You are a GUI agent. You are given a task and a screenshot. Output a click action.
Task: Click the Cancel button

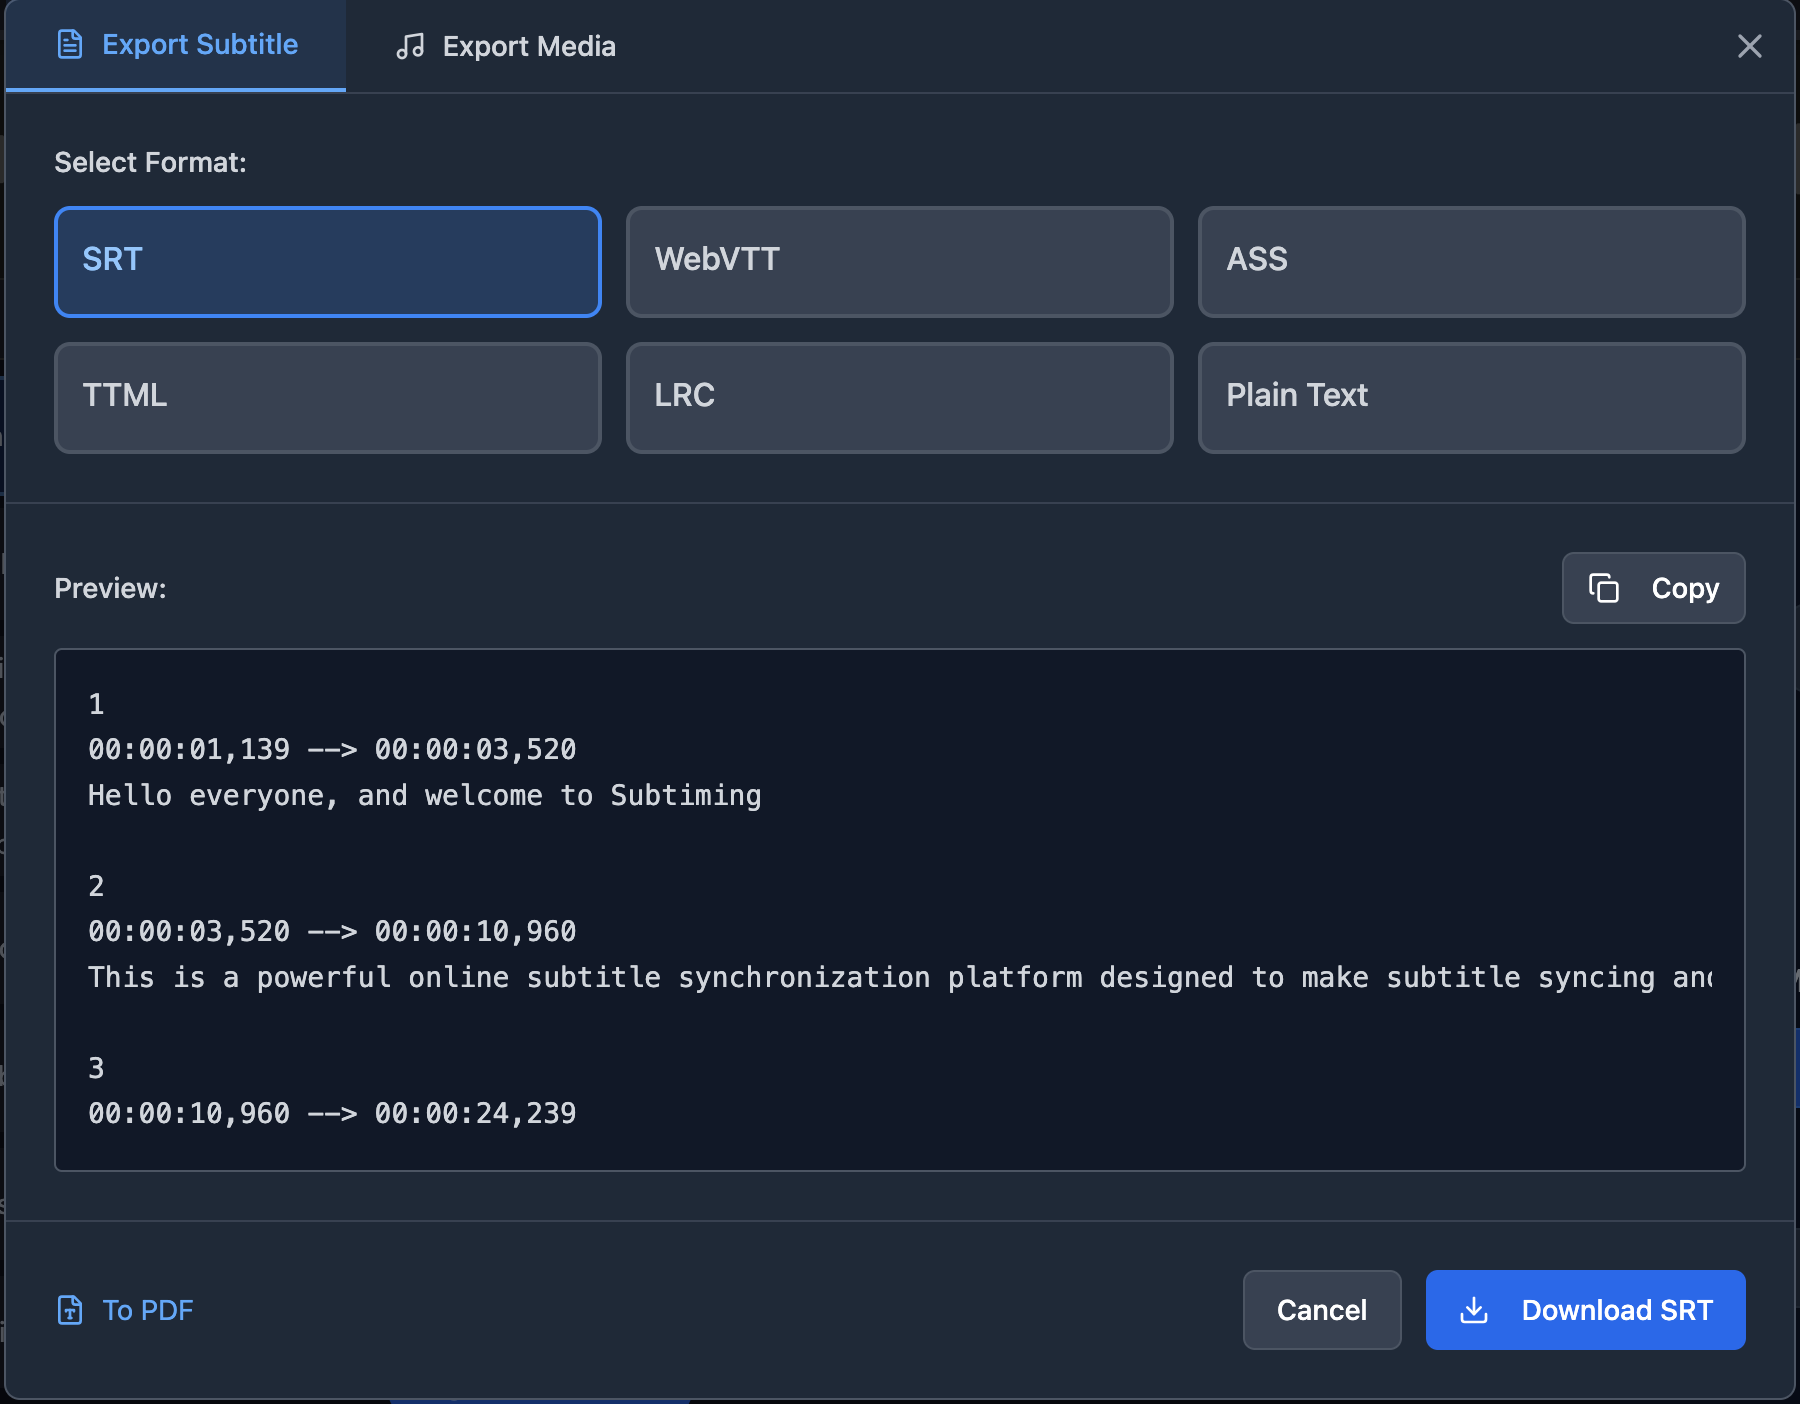point(1321,1310)
